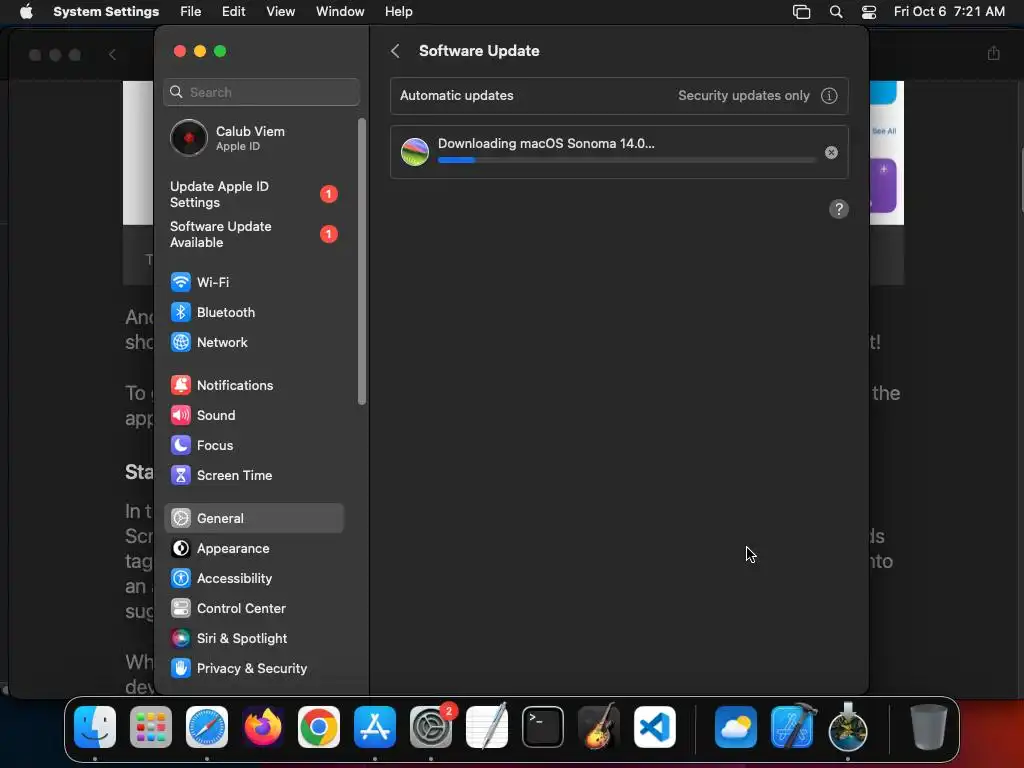Open the Trash from the Dock
The width and height of the screenshot is (1024, 768).
coord(929,727)
